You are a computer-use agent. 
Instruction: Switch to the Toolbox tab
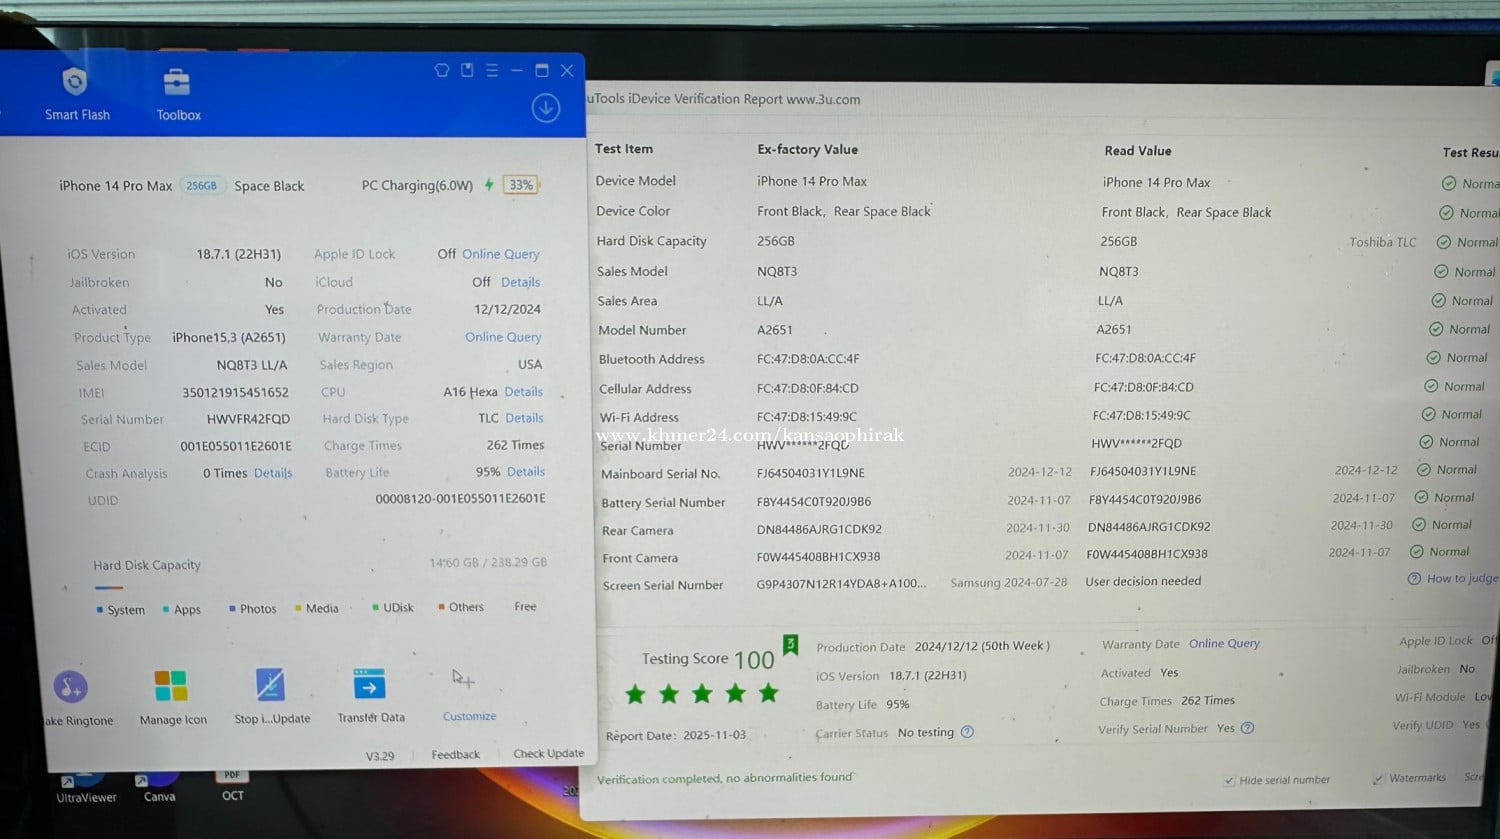(x=178, y=95)
